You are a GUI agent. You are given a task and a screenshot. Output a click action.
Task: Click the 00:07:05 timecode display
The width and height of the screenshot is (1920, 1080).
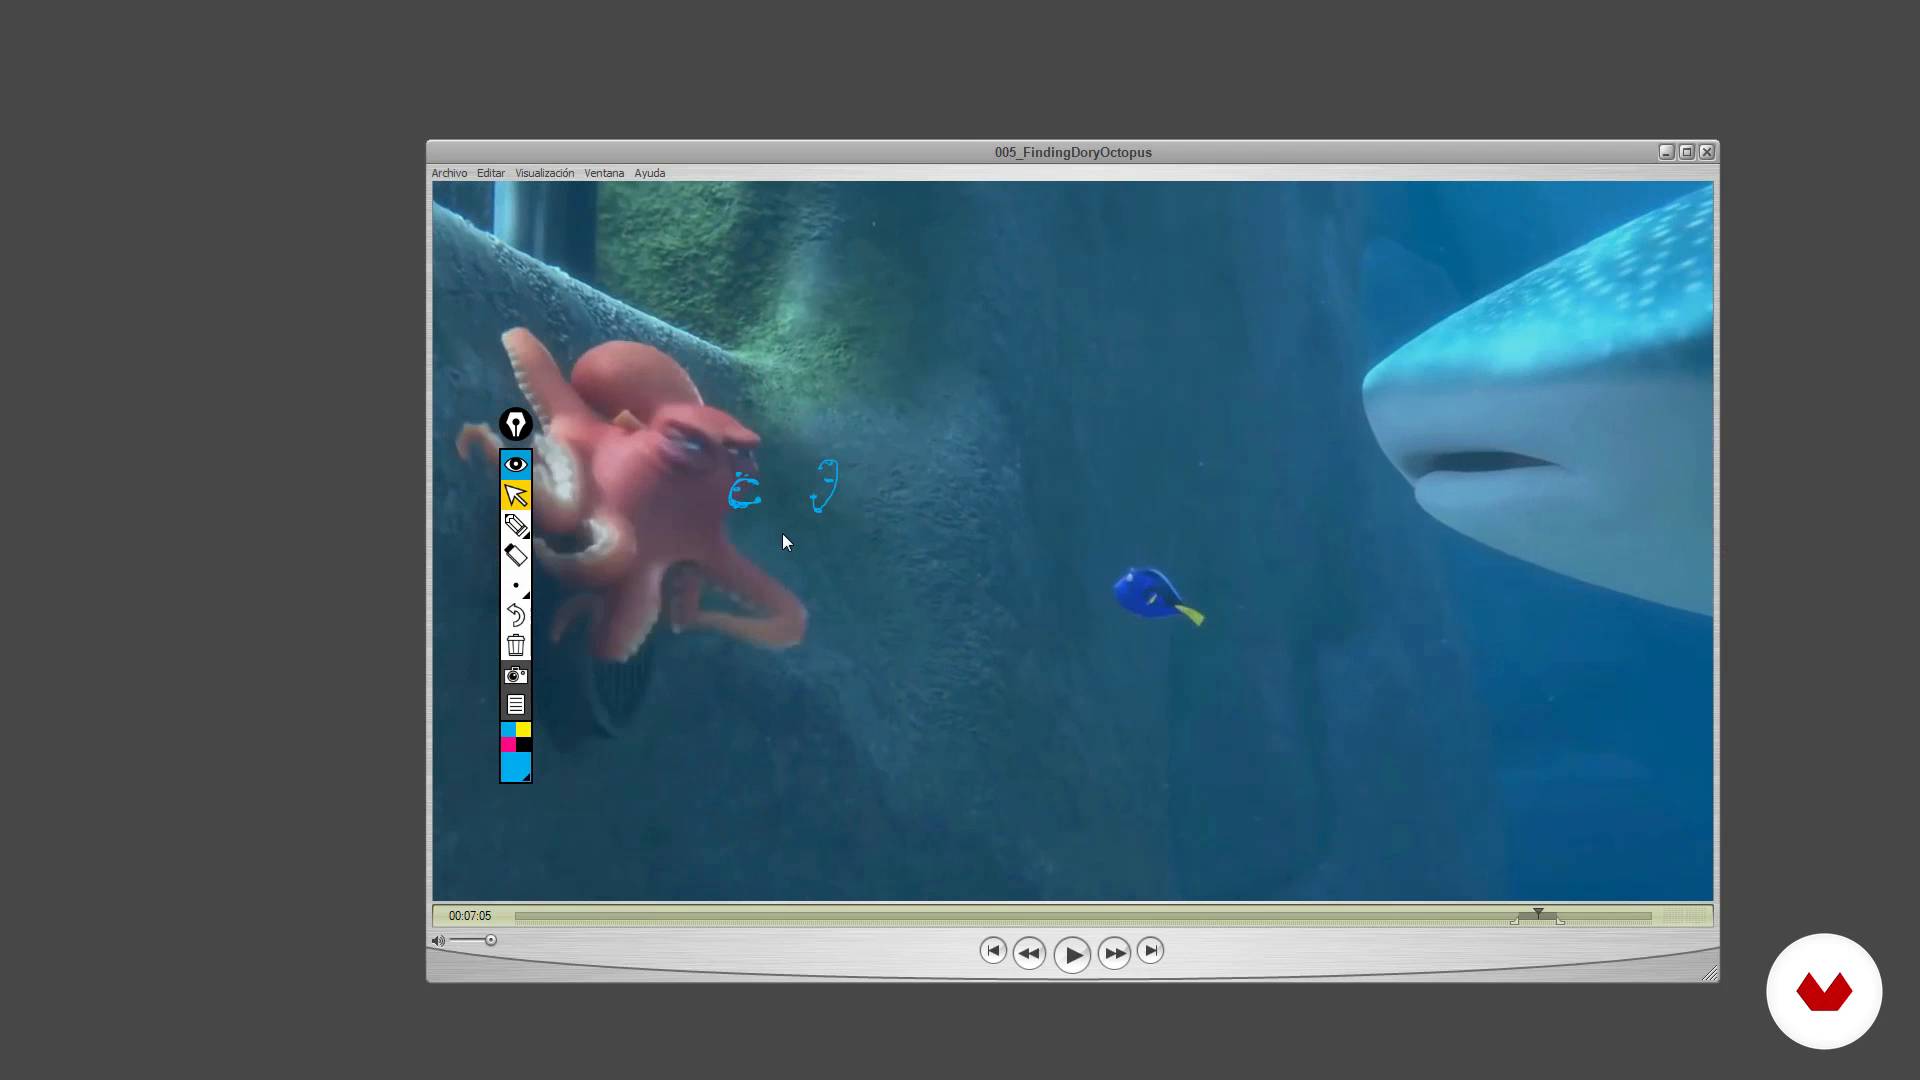(470, 916)
